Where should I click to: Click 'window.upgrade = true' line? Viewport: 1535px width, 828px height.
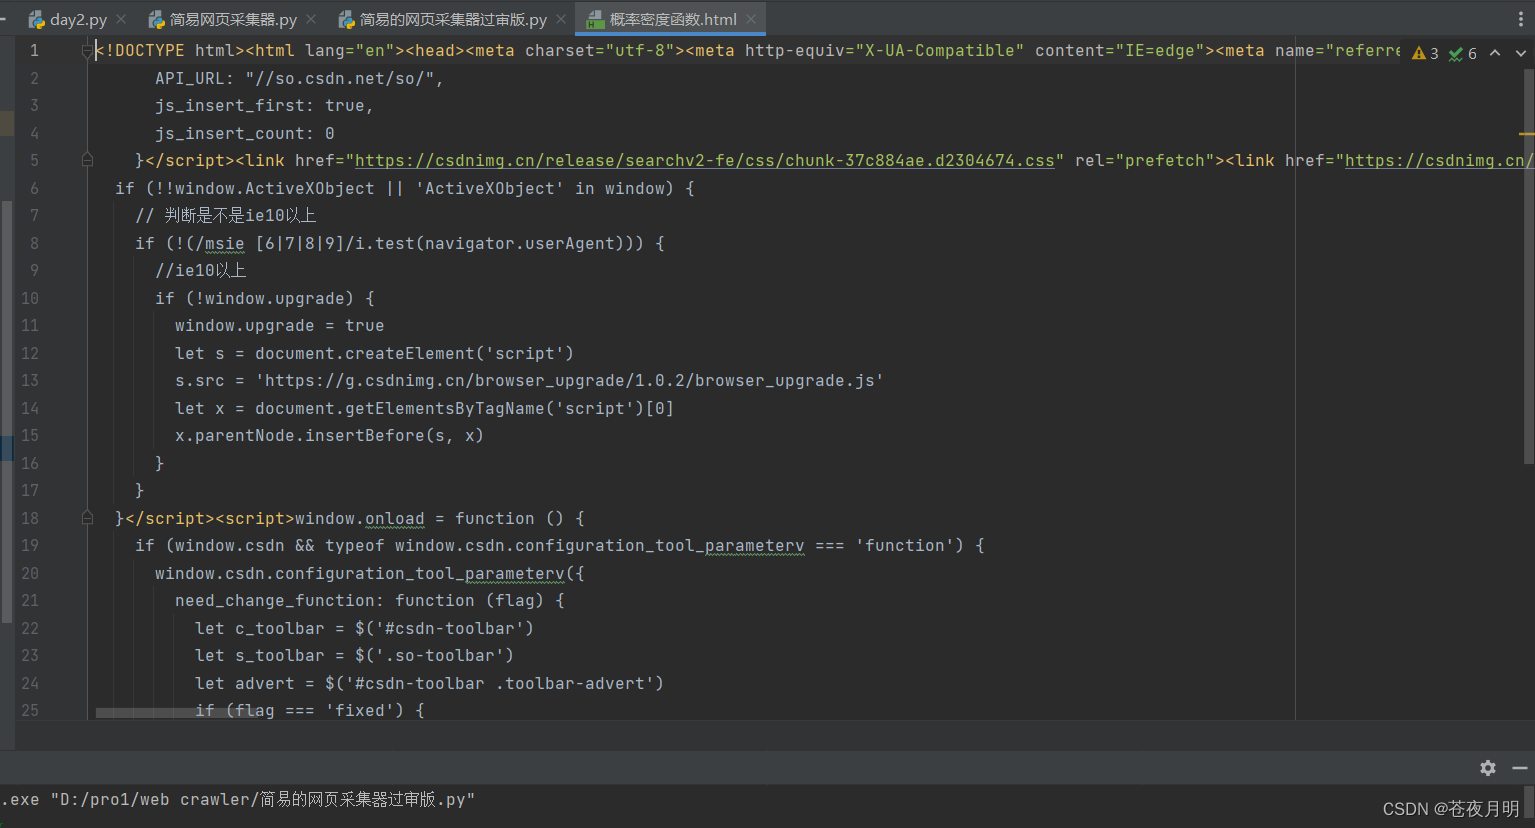pos(279,325)
